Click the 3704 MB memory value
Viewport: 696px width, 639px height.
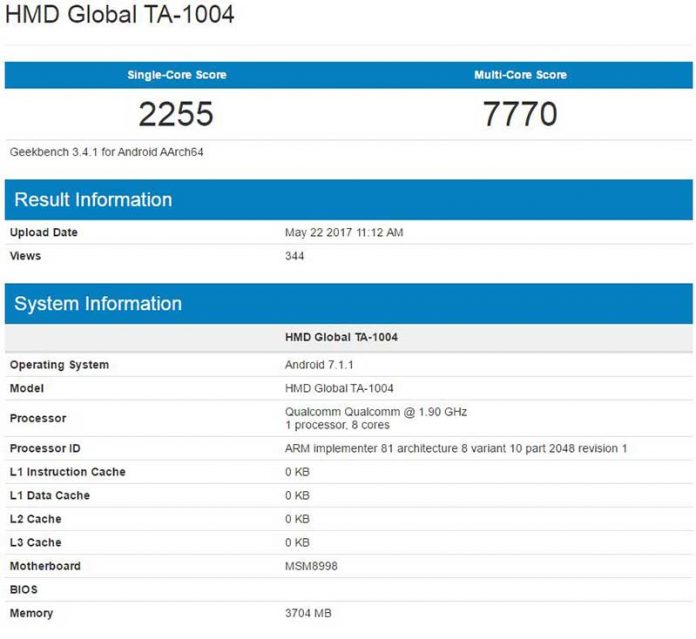pos(310,613)
